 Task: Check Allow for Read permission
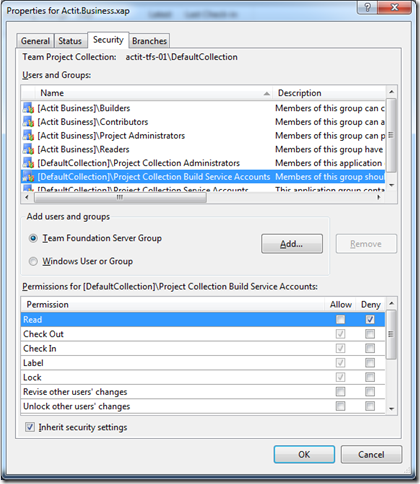[340, 319]
